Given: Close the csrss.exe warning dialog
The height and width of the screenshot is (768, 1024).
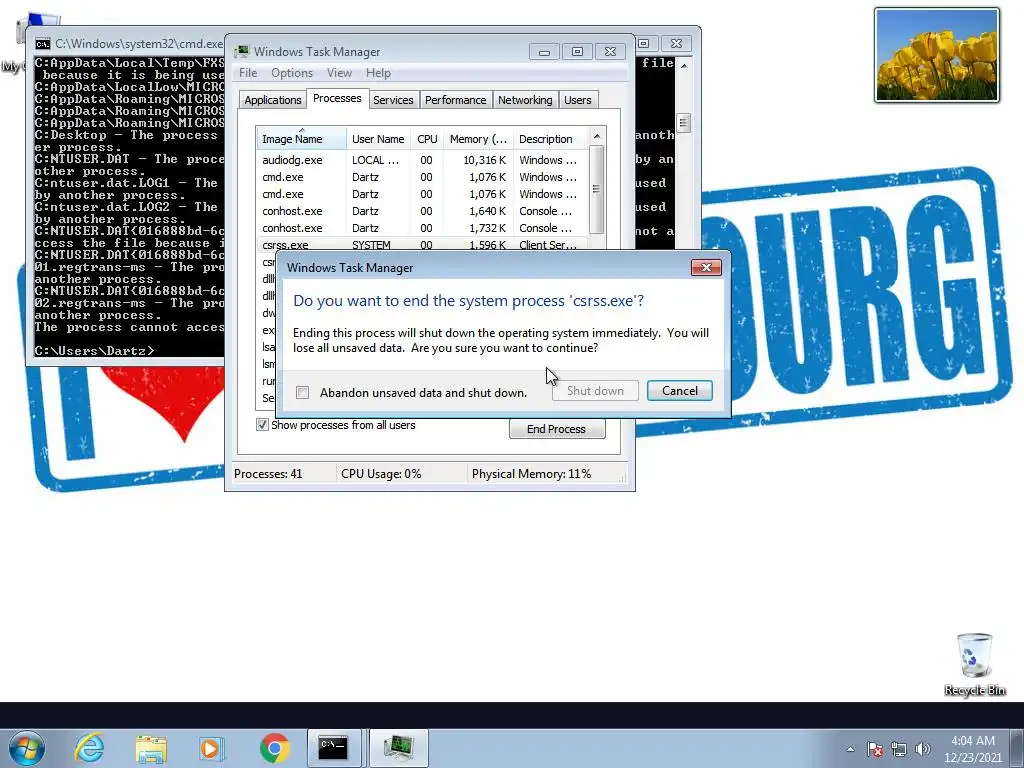Looking at the screenshot, I should [706, 268].
